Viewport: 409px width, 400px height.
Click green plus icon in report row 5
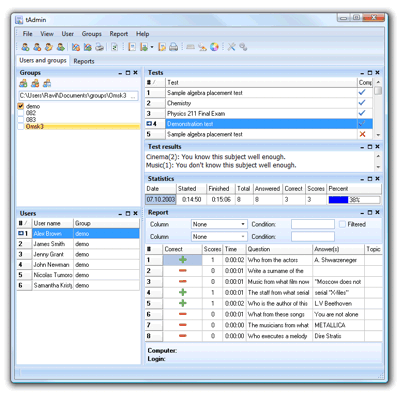(x=183, y=303)
